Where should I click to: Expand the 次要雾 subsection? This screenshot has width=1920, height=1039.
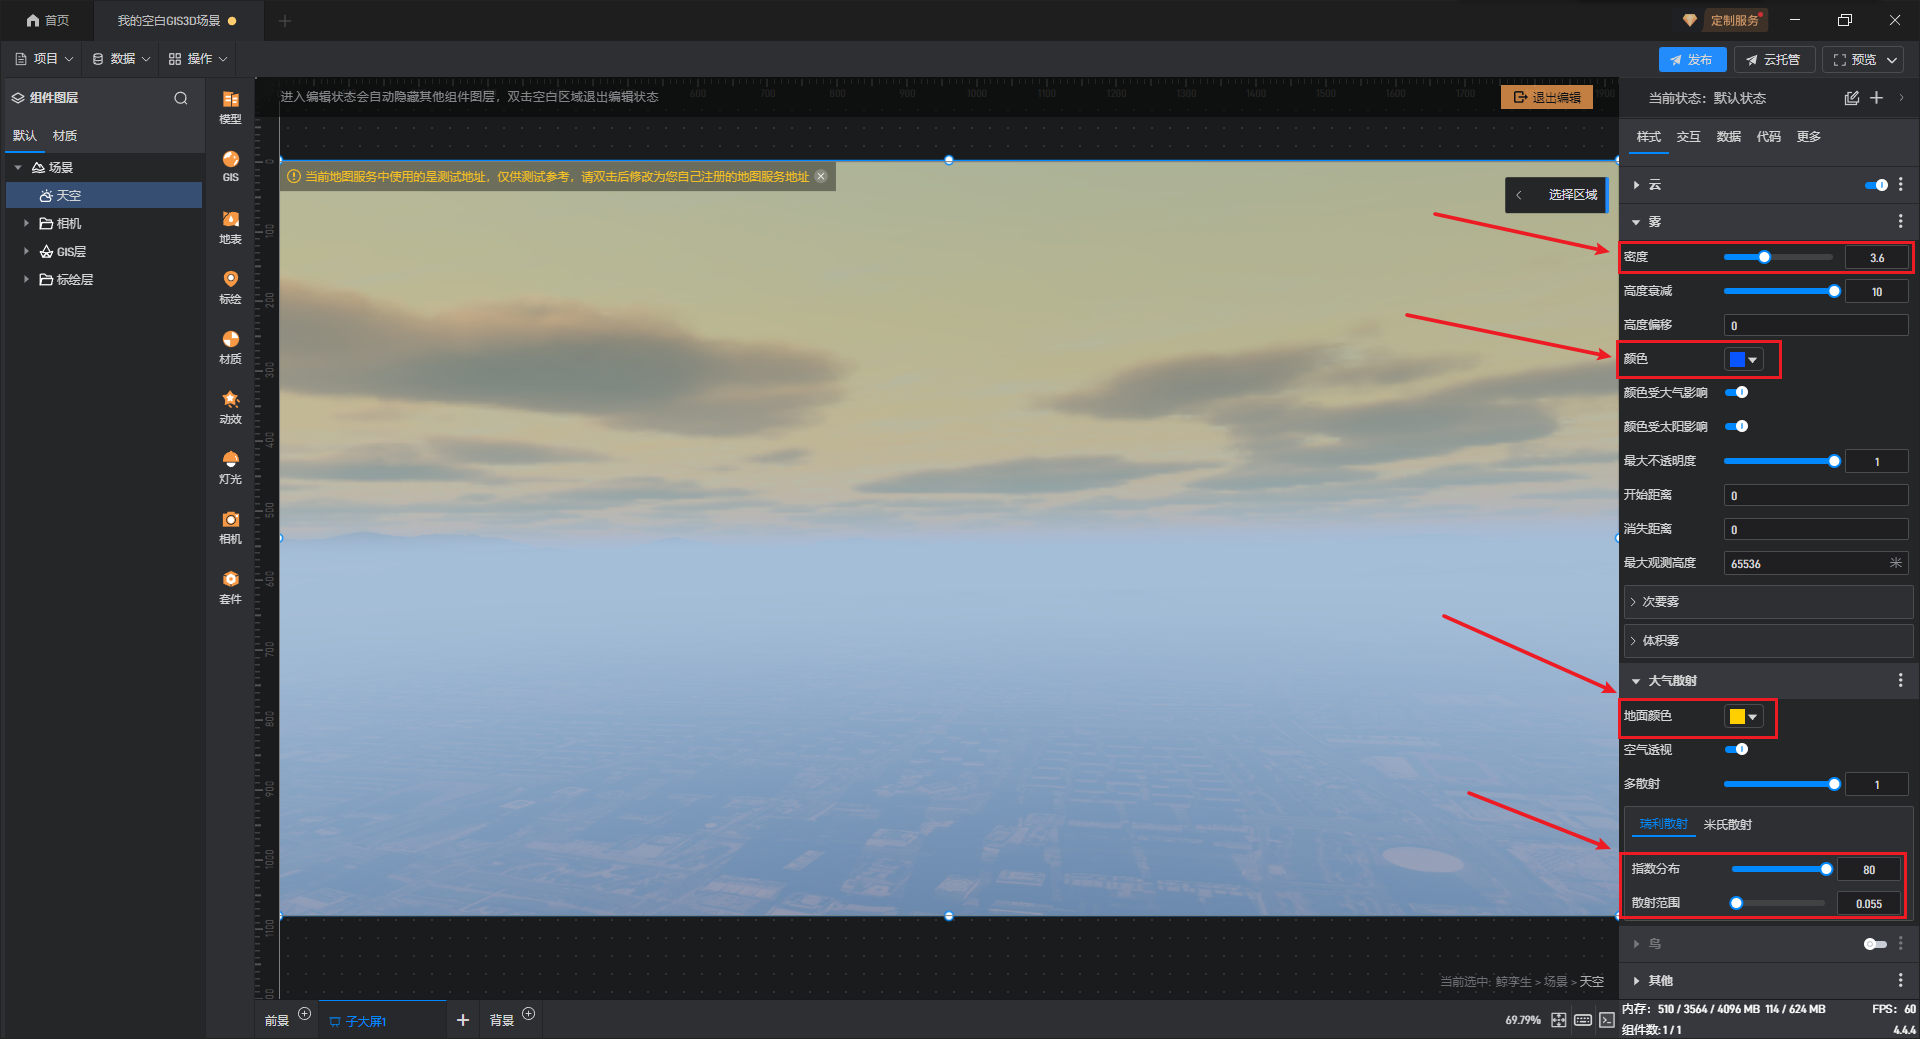pyautogui.click(x=1768, y=602)
